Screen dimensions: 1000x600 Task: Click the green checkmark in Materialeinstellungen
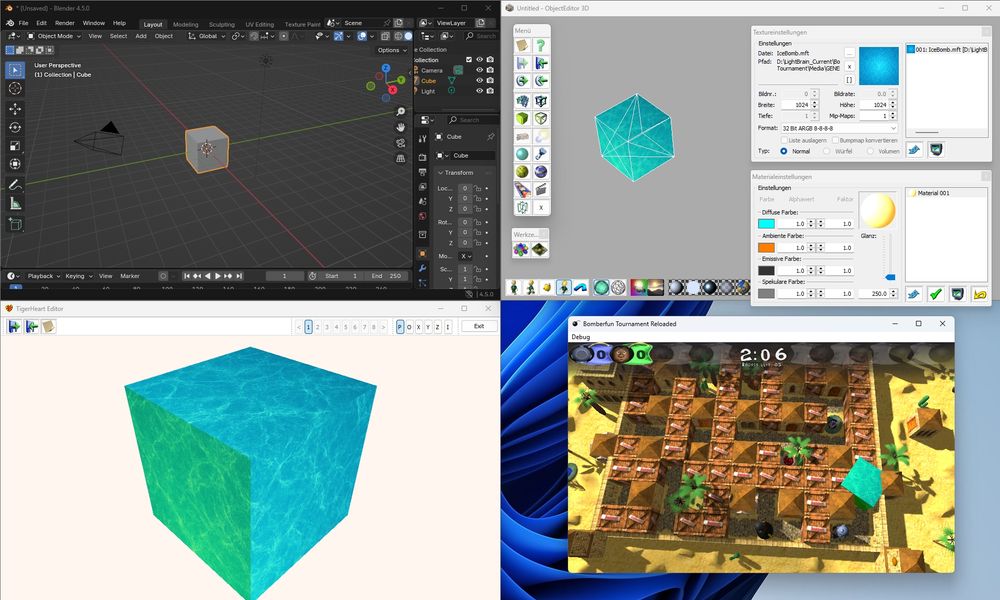pos(936,294)
